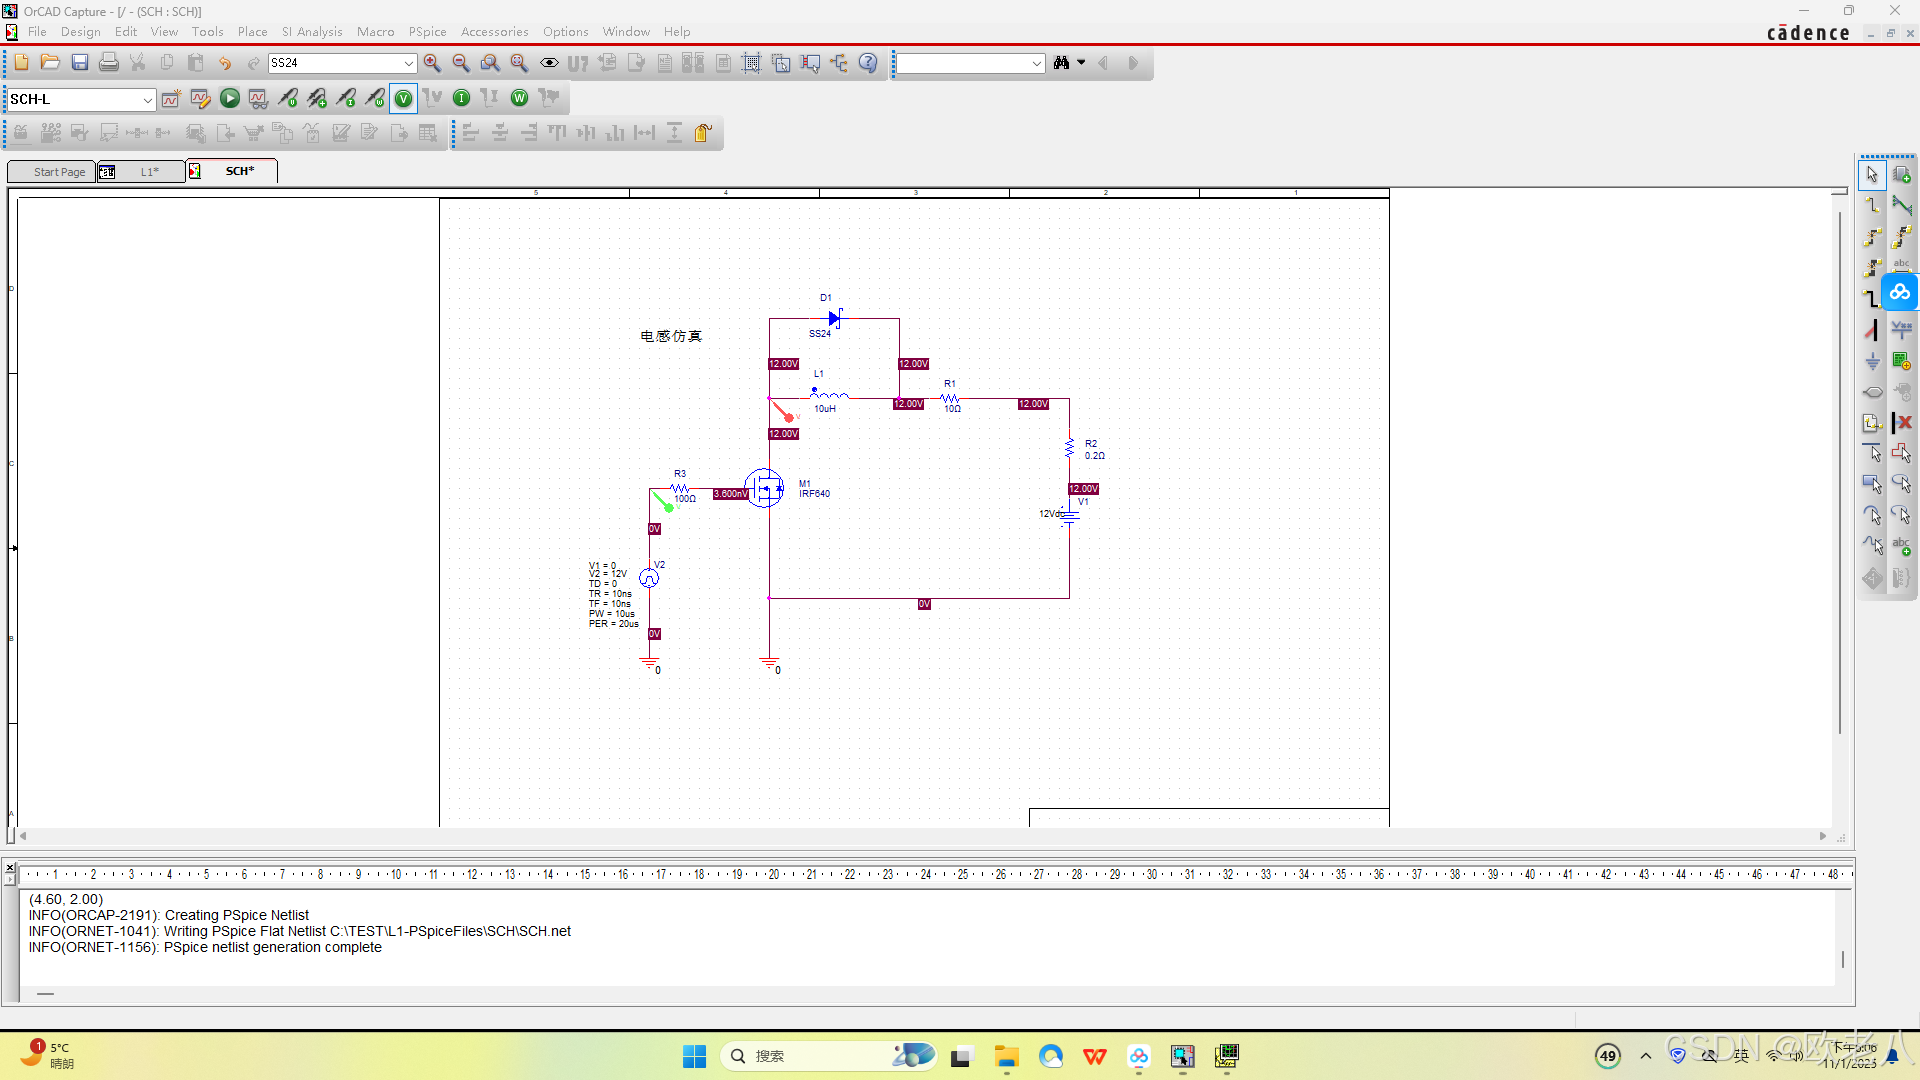Toggle bias power display (W button)

coord(519,98)
